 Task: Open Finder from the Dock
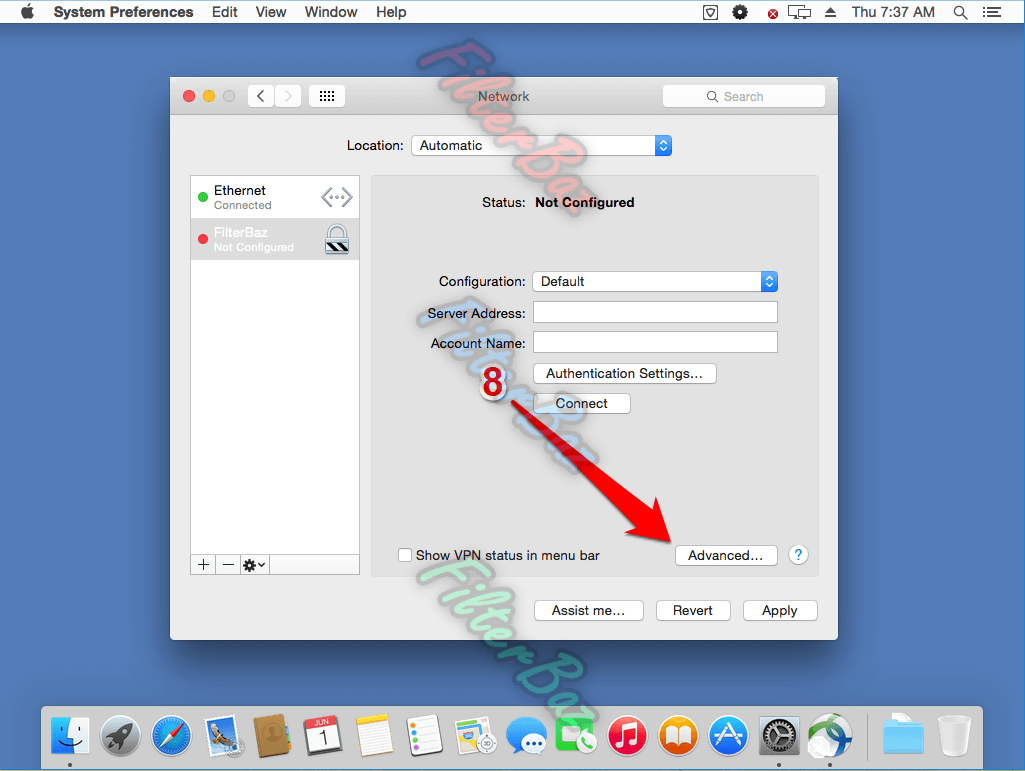click(70, 736)
